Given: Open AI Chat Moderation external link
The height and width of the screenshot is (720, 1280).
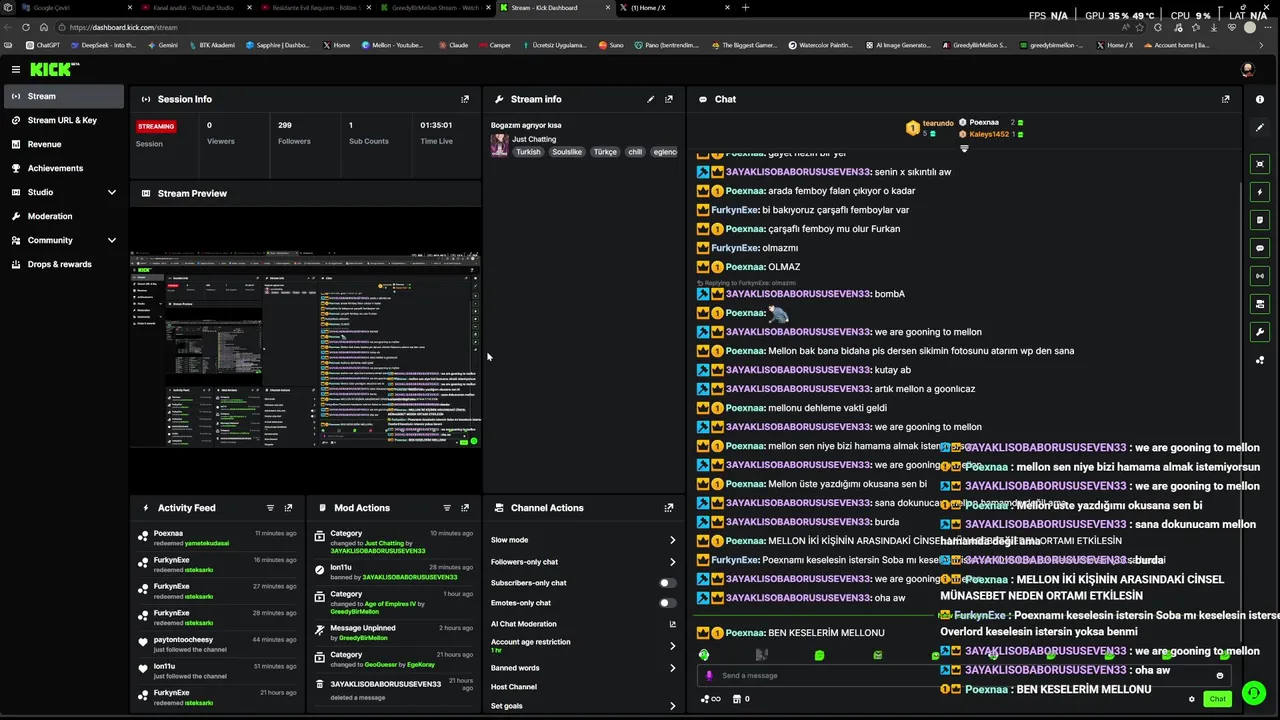Looking at the screenshot, I should (x=672, y=624).
